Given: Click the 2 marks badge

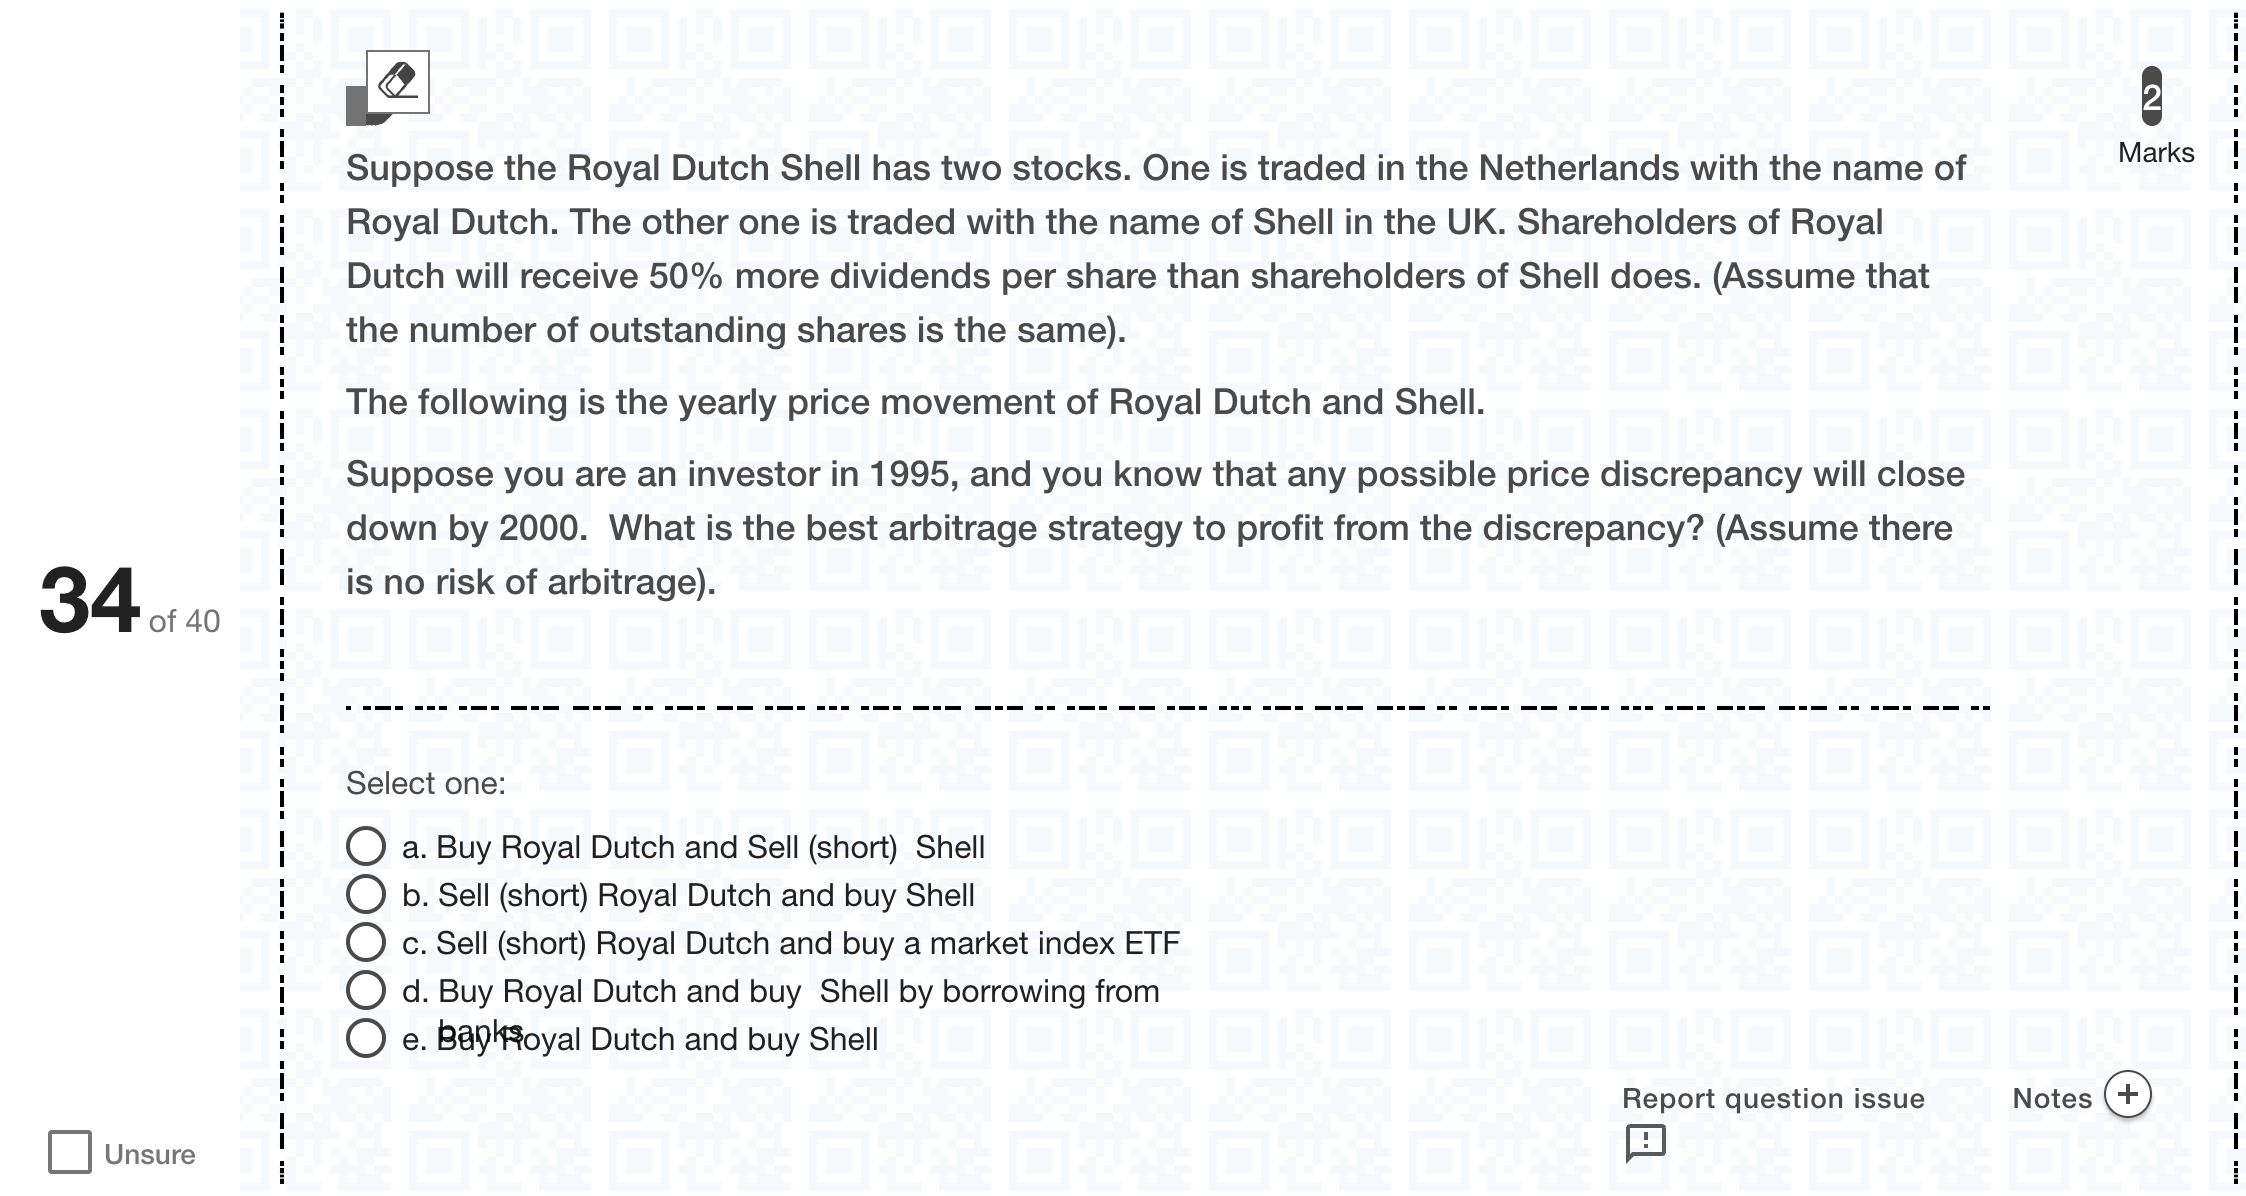Looking at the screenshot, I should pos(2151,97).
